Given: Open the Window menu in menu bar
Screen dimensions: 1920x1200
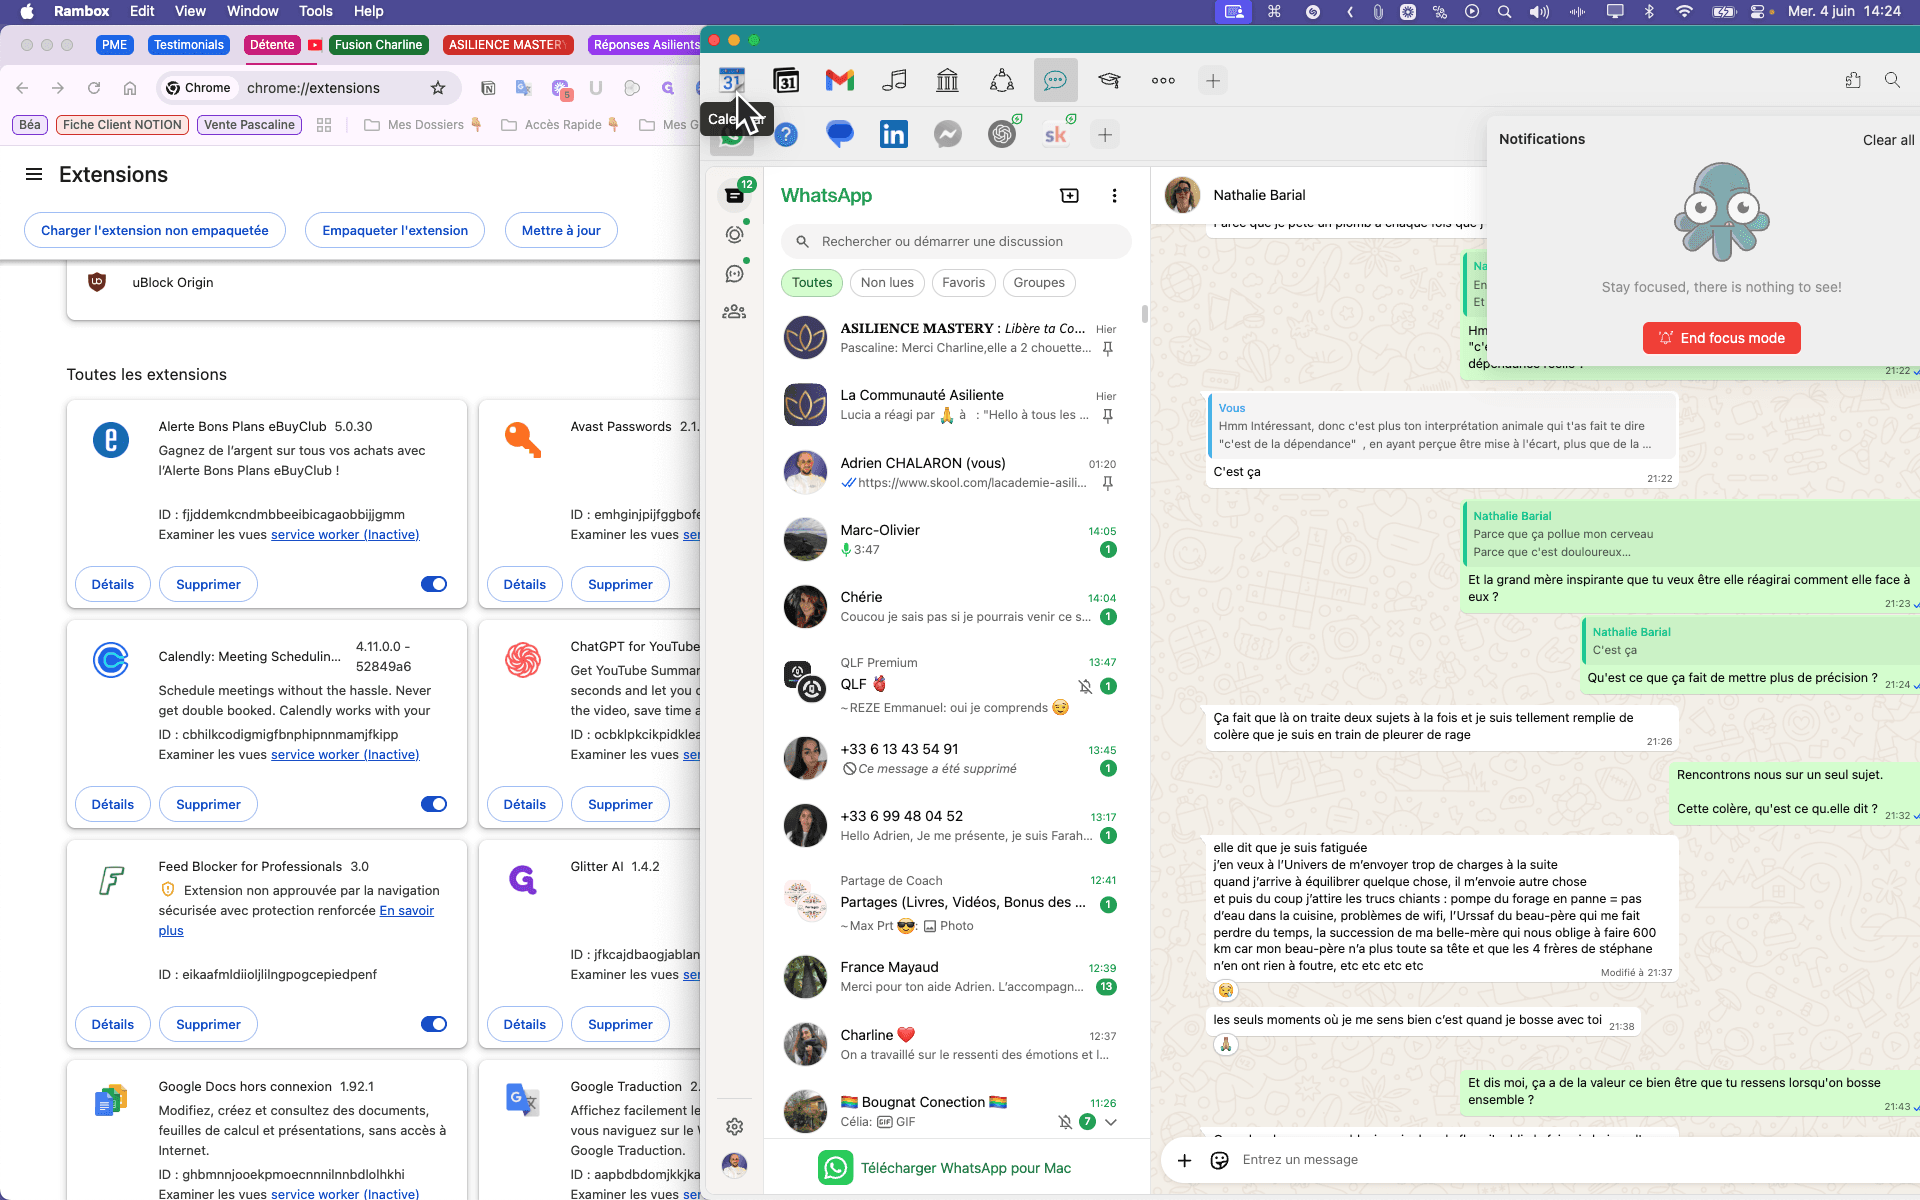Looking at the screenshot, I should pos(252,12).
